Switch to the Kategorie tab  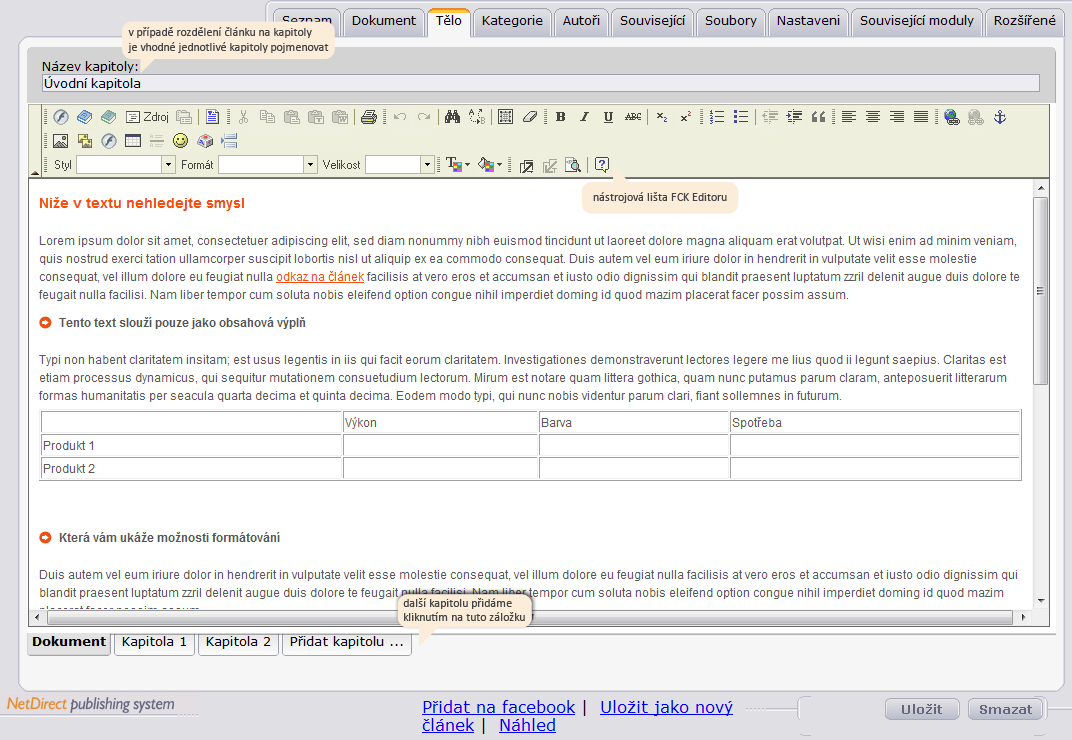point(512,21)
